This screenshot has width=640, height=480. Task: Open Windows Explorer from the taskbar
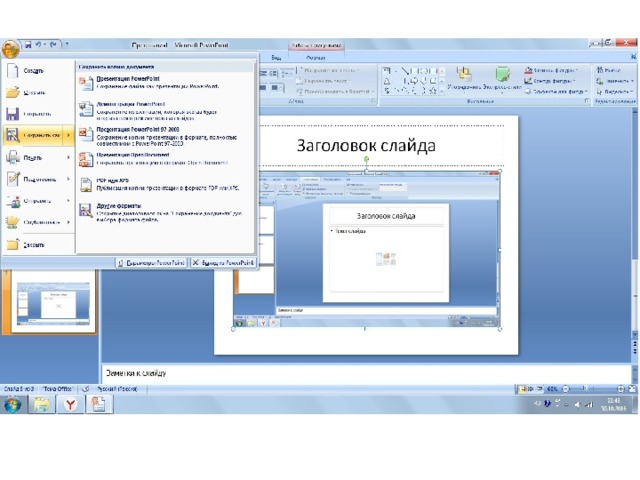click(x=42, y=404)
